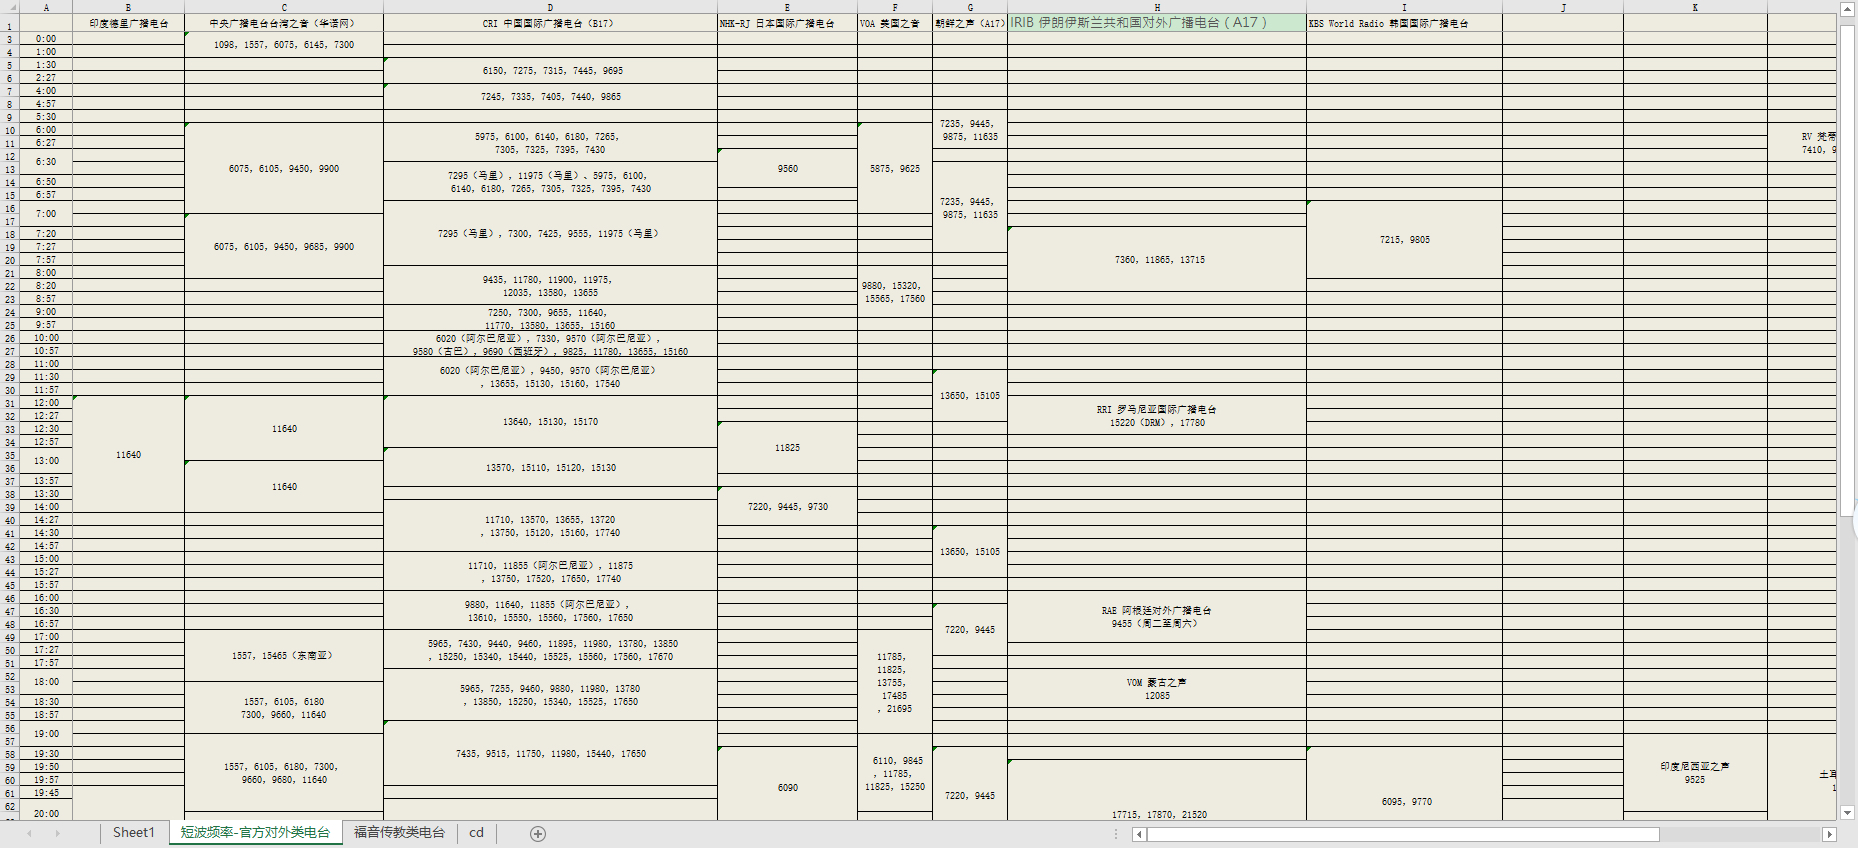Select cell with 13640, 15130, 15170
Image resolution: width=1858 pixels, height=848 pixels.
coord(550,422)
